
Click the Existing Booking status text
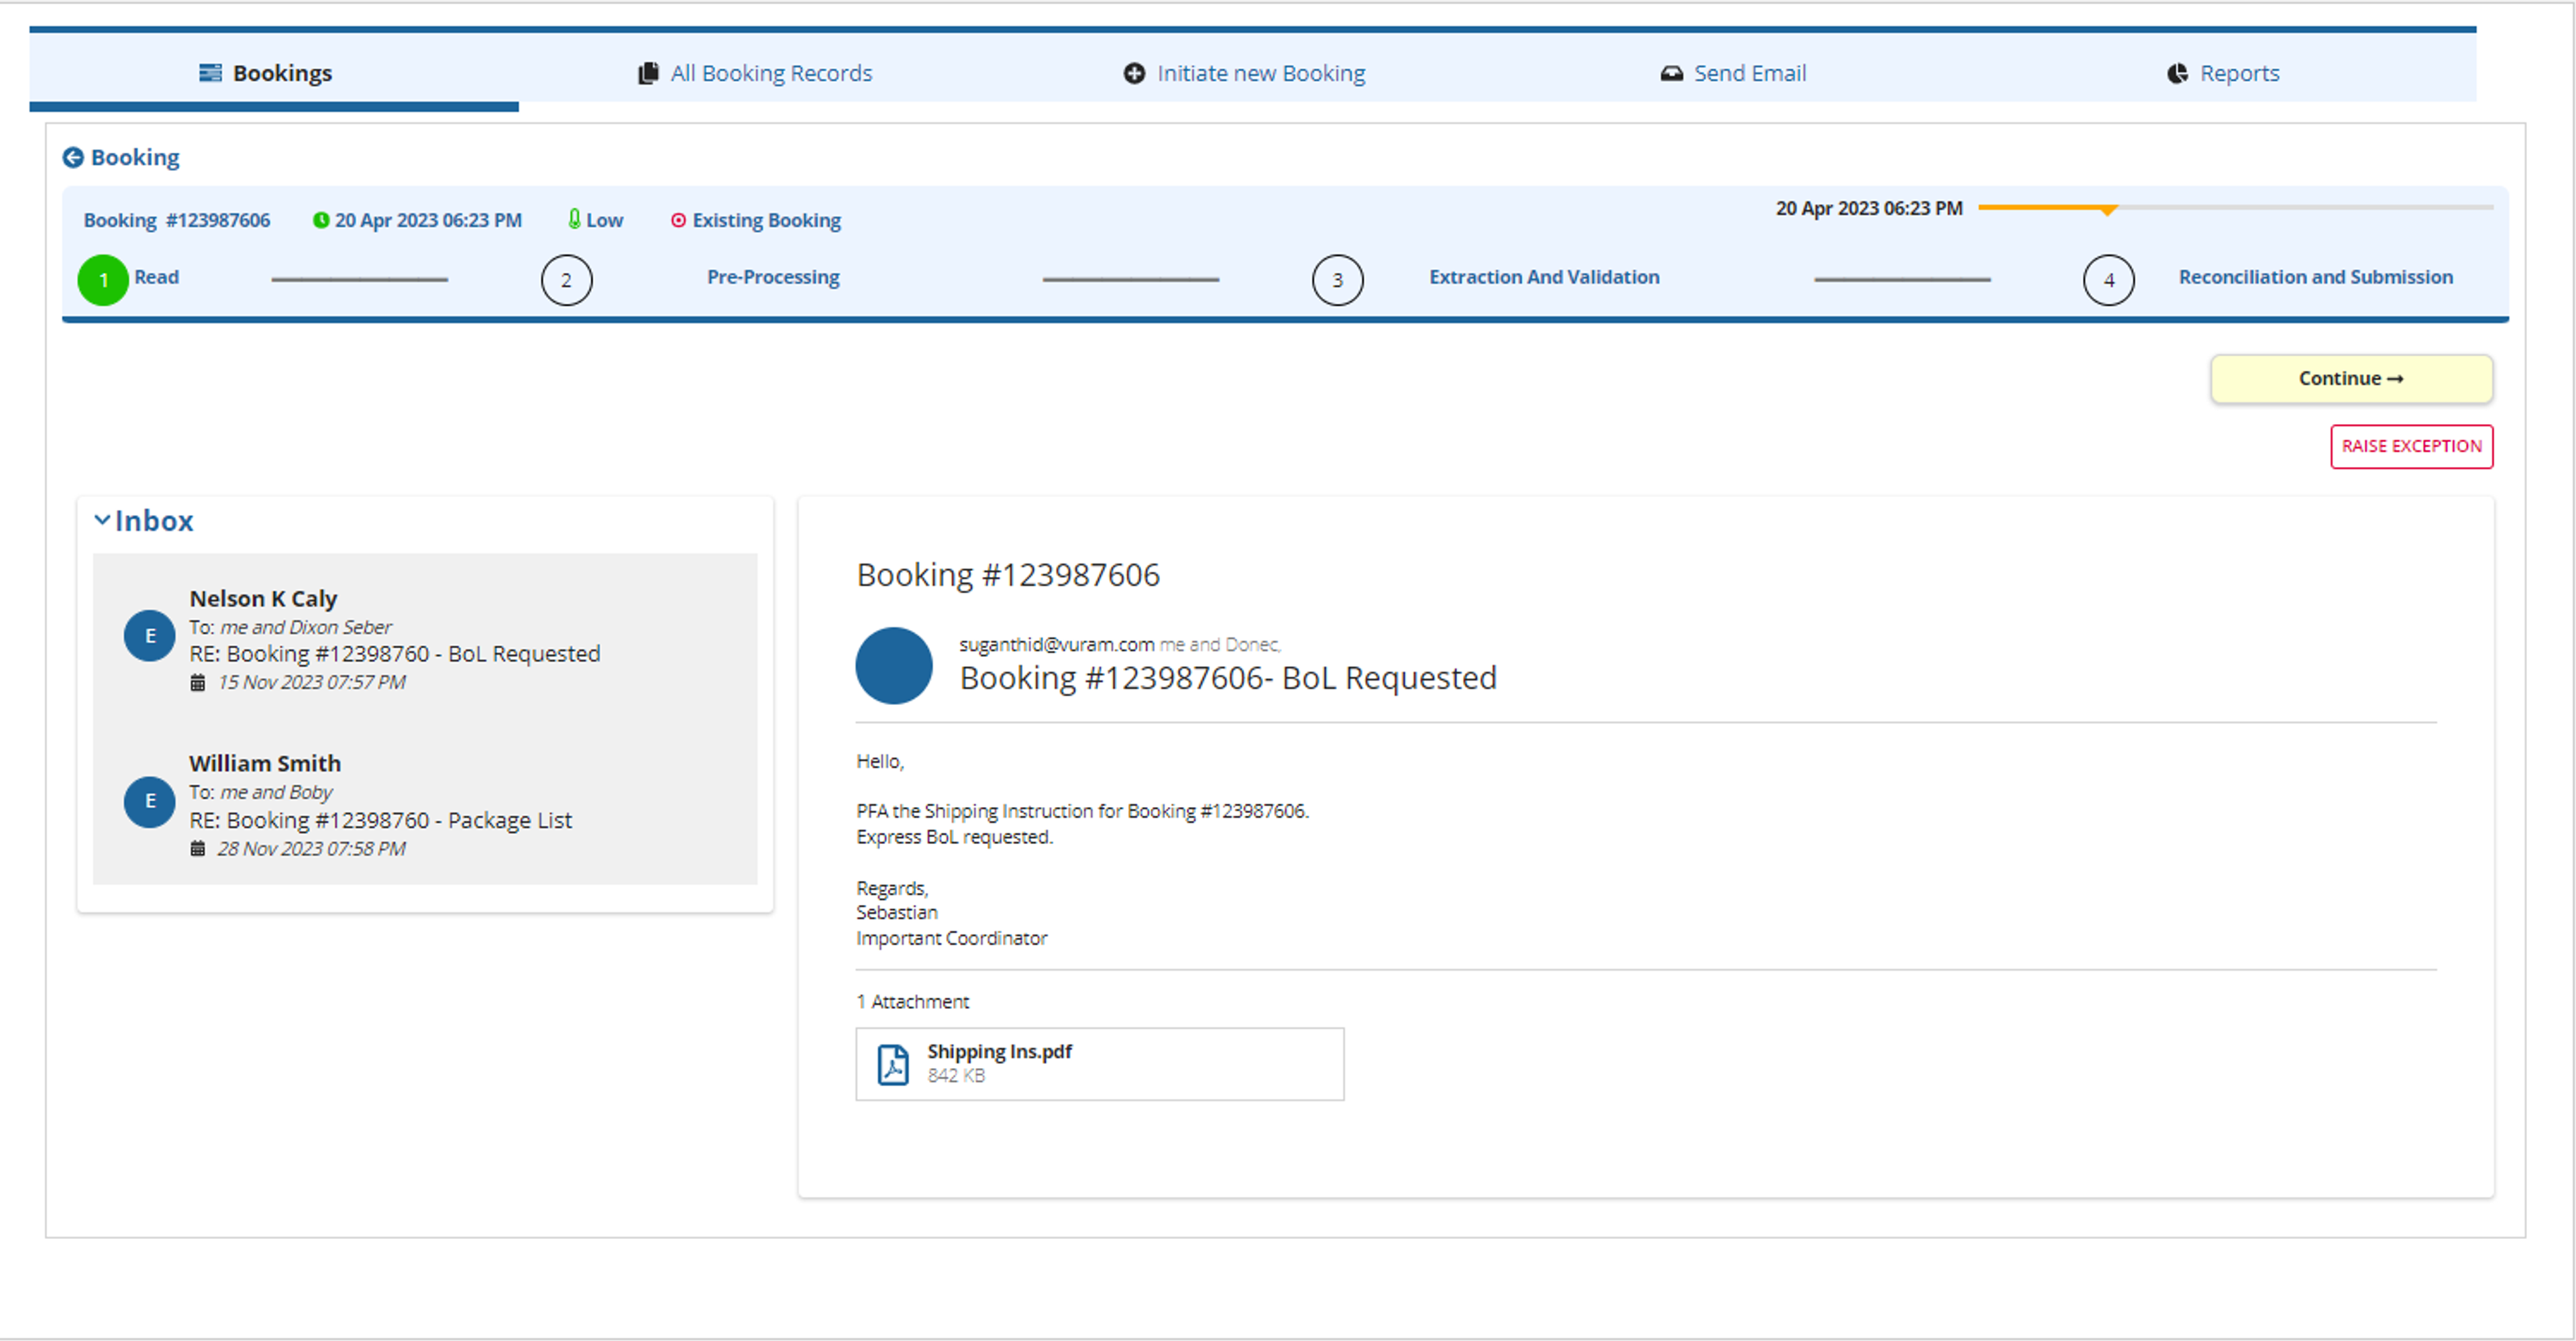(767, 220)
